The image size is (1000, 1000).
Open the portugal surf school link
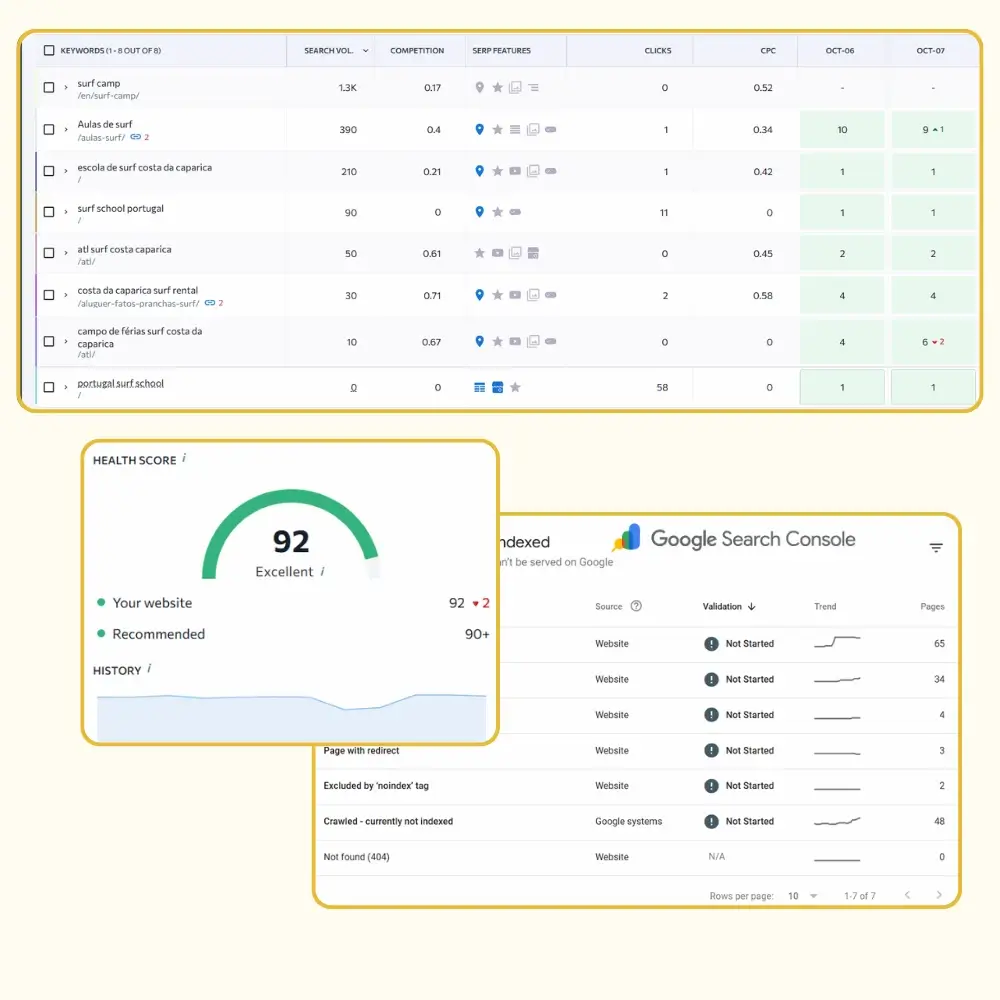[x=120, y=383]
